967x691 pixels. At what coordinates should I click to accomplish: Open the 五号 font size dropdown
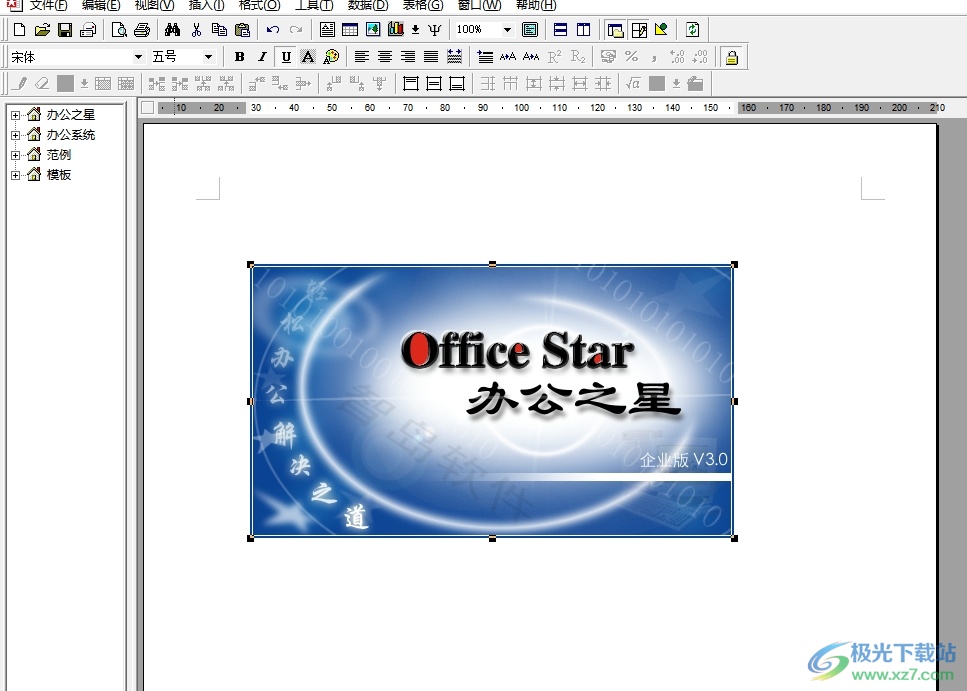pos(209,57)
